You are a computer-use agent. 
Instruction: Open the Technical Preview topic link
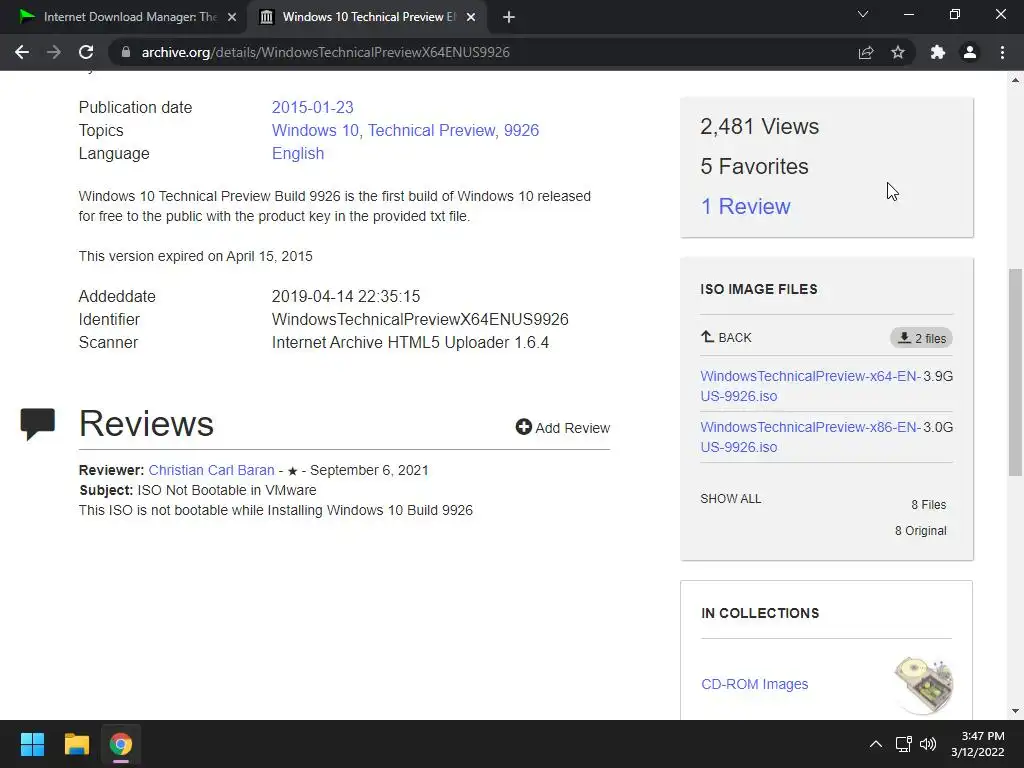(431, 130)
